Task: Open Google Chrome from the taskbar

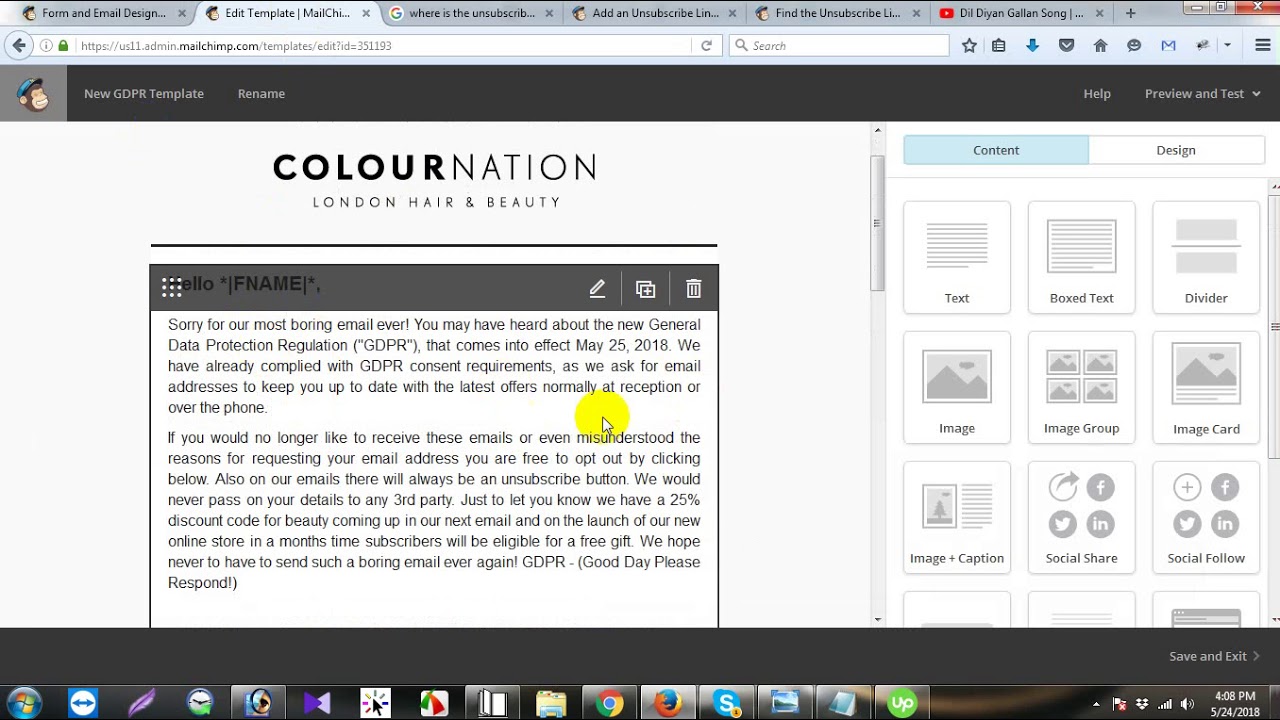Action: pos(609,703)
